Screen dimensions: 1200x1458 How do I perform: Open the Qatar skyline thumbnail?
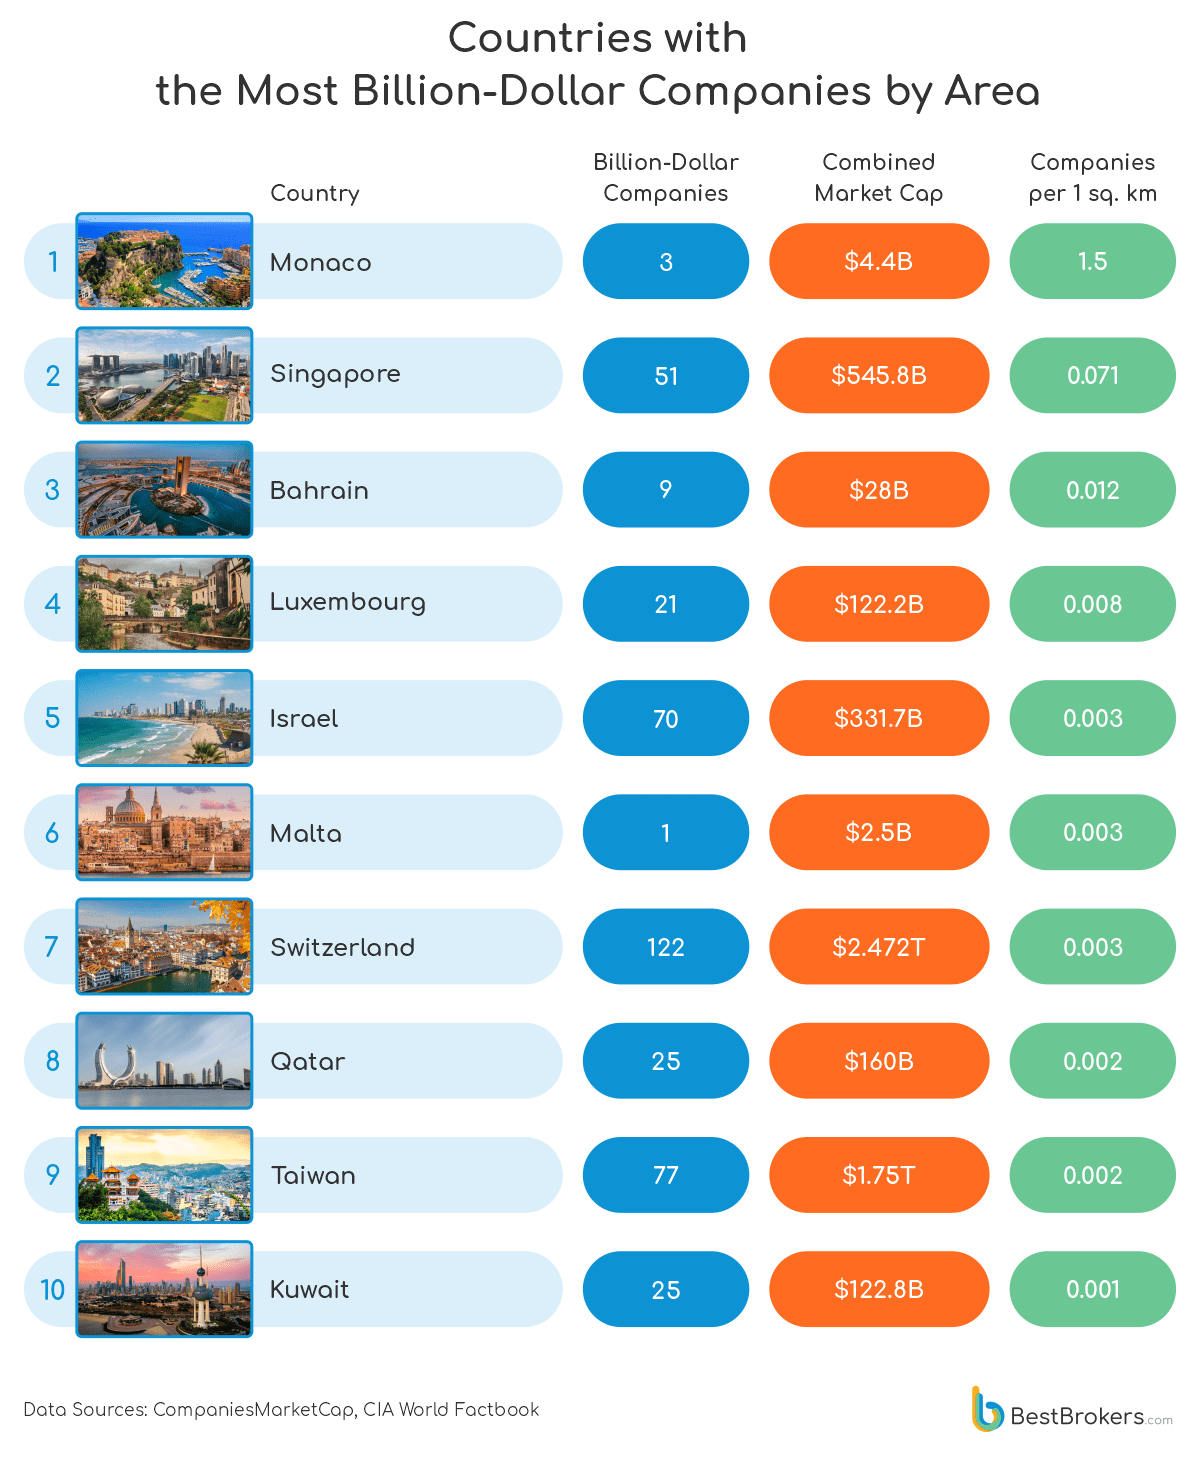[164, 1060]
